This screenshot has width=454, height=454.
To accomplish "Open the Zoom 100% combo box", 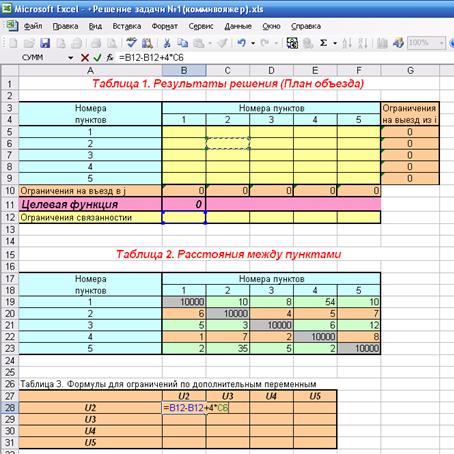I will point(426,43).
